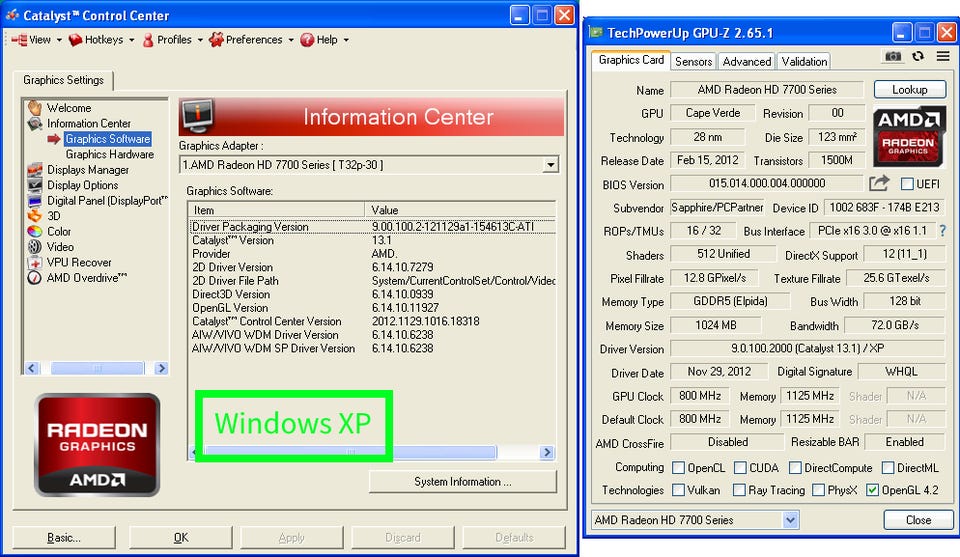Expand the Help dropdown arrow

tap(346, 40)
